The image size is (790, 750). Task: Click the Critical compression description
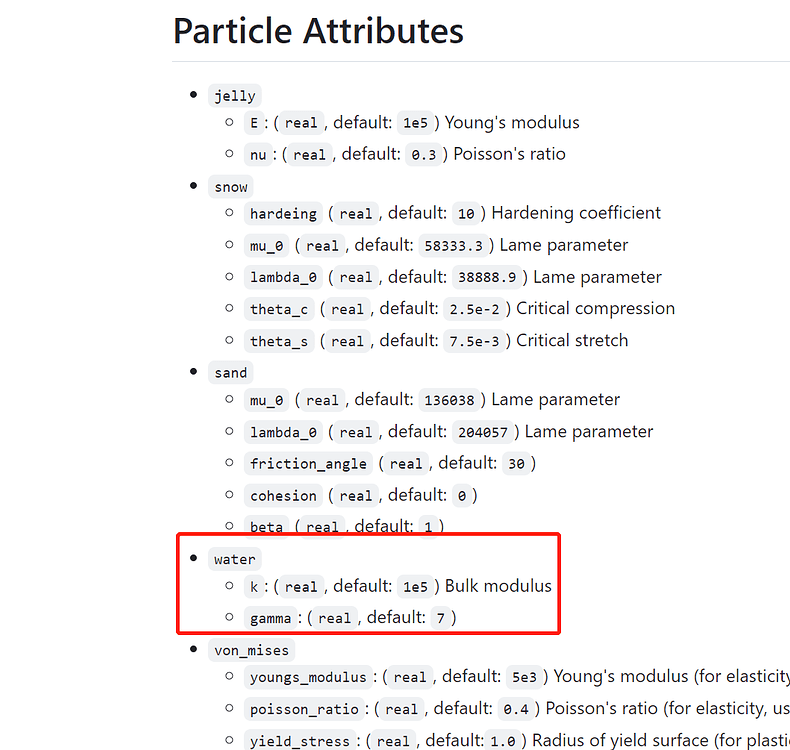(596, 308)
